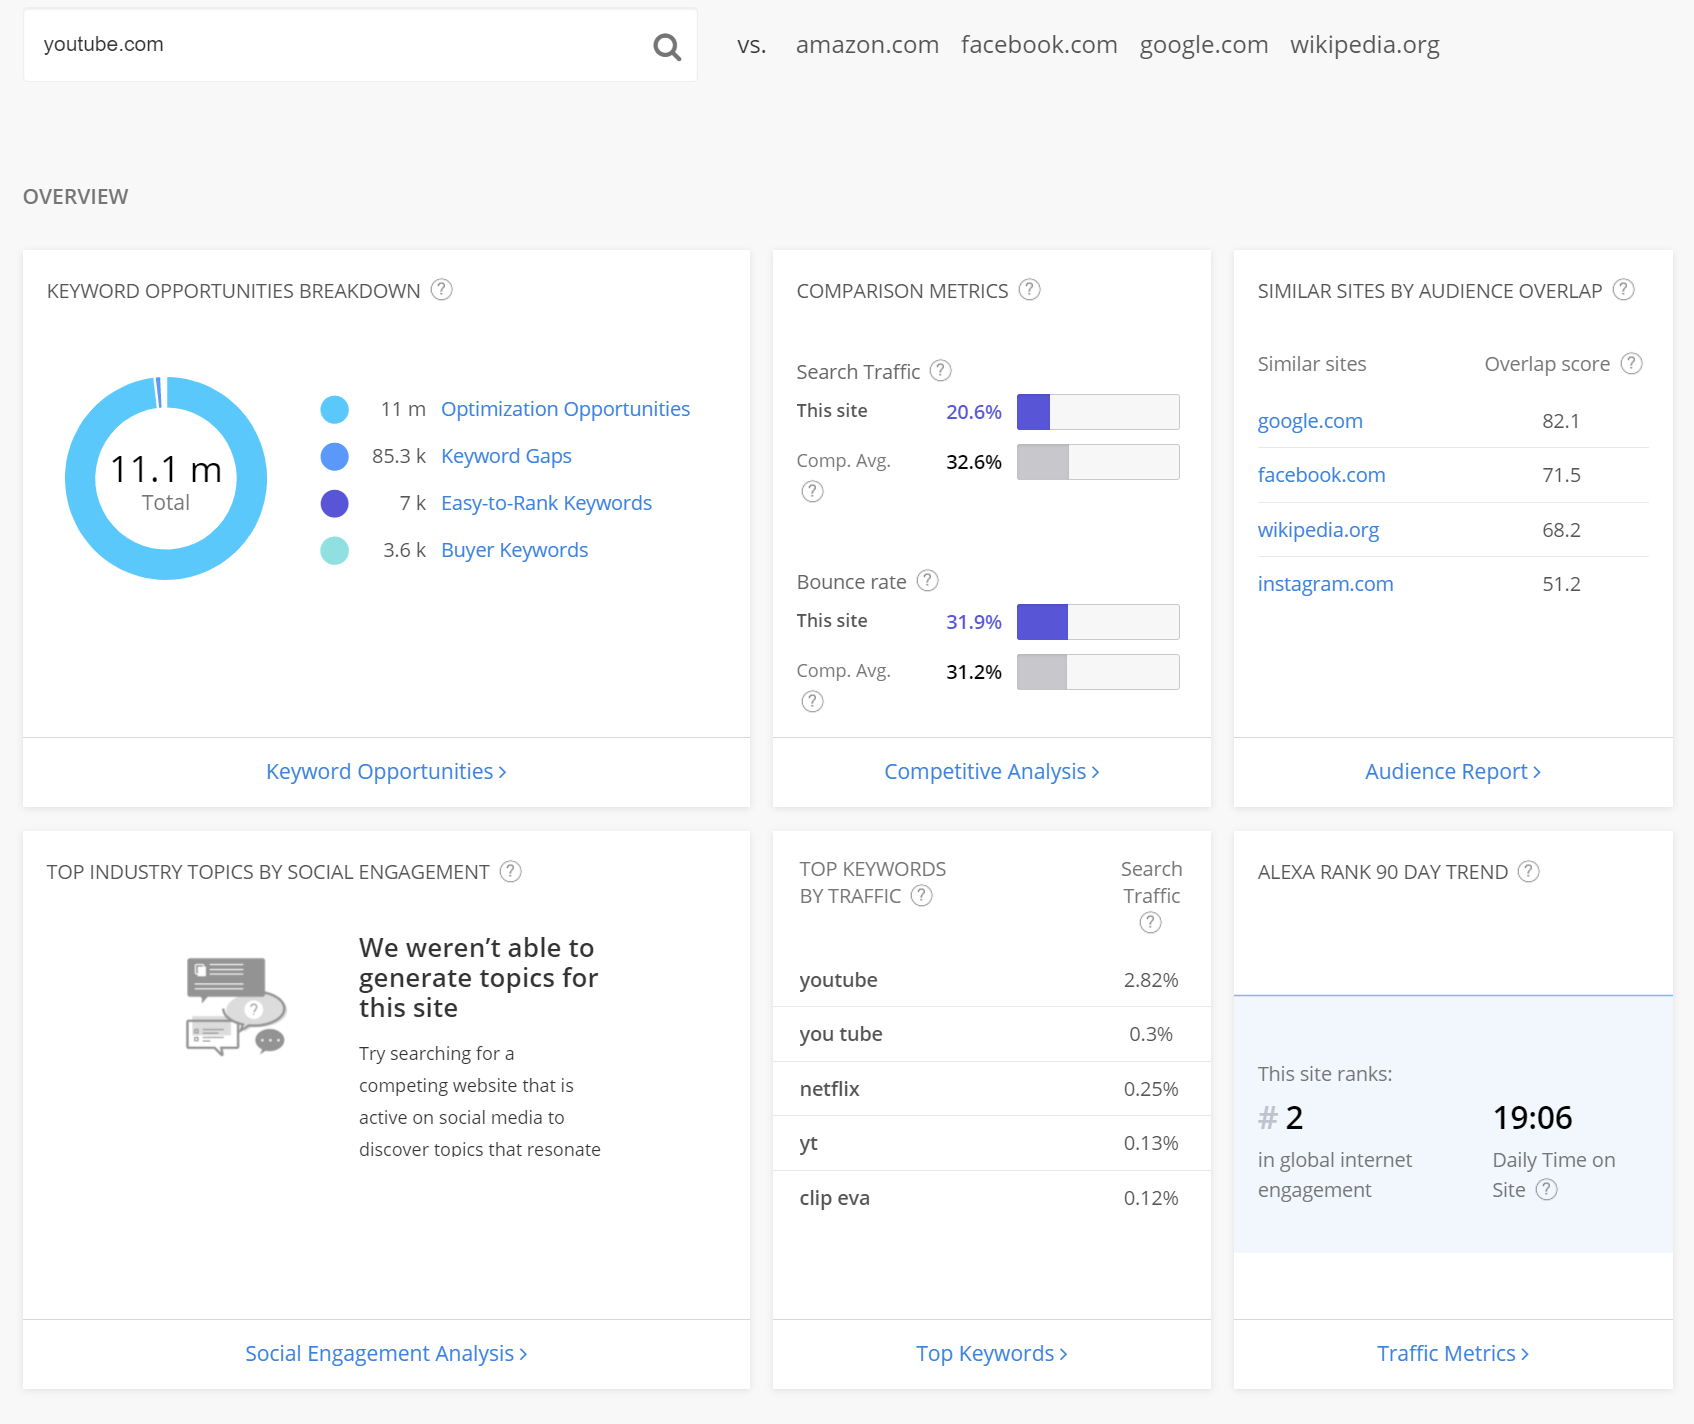
Task: Click help icon below Search Traffic column header
Action: pos(1150,922)
